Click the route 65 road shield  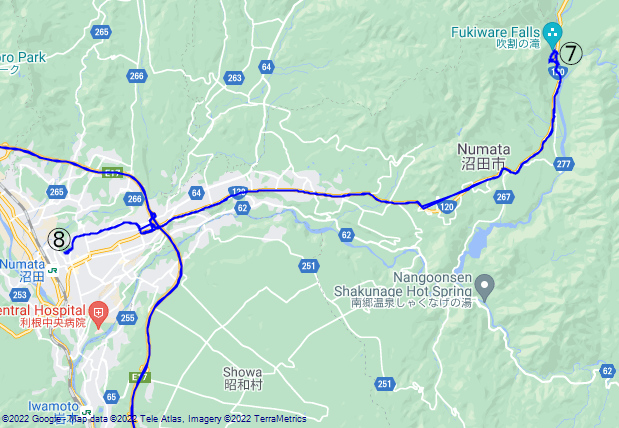click(x=111, y=397)
